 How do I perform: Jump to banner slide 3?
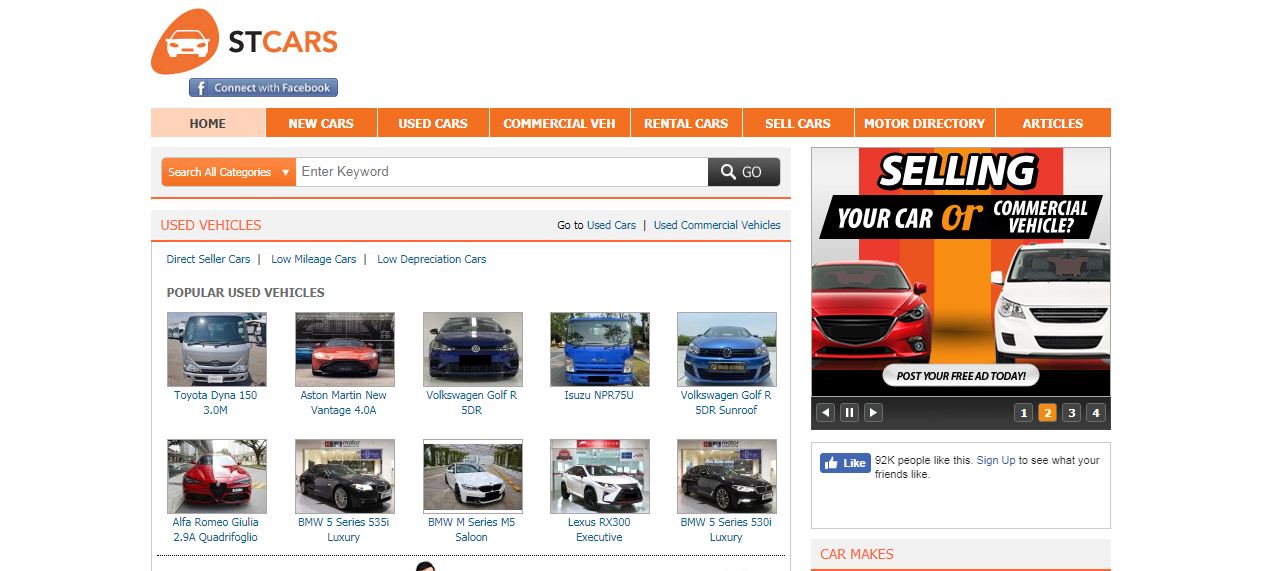click(1071, 412)
